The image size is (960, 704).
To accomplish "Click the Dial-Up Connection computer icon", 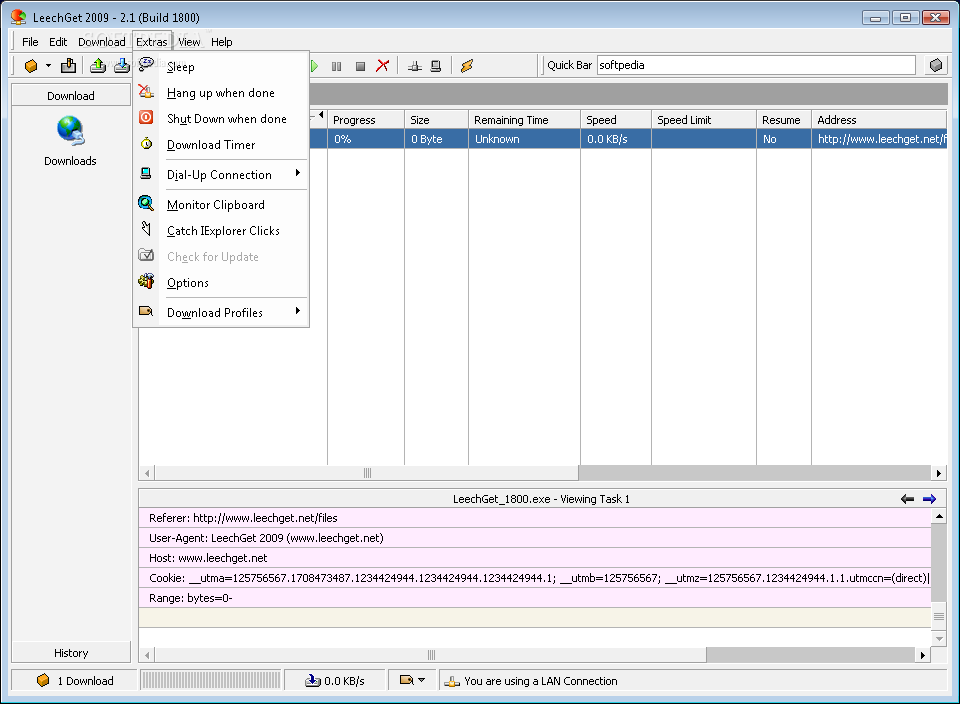I will [x=146, y=173].
